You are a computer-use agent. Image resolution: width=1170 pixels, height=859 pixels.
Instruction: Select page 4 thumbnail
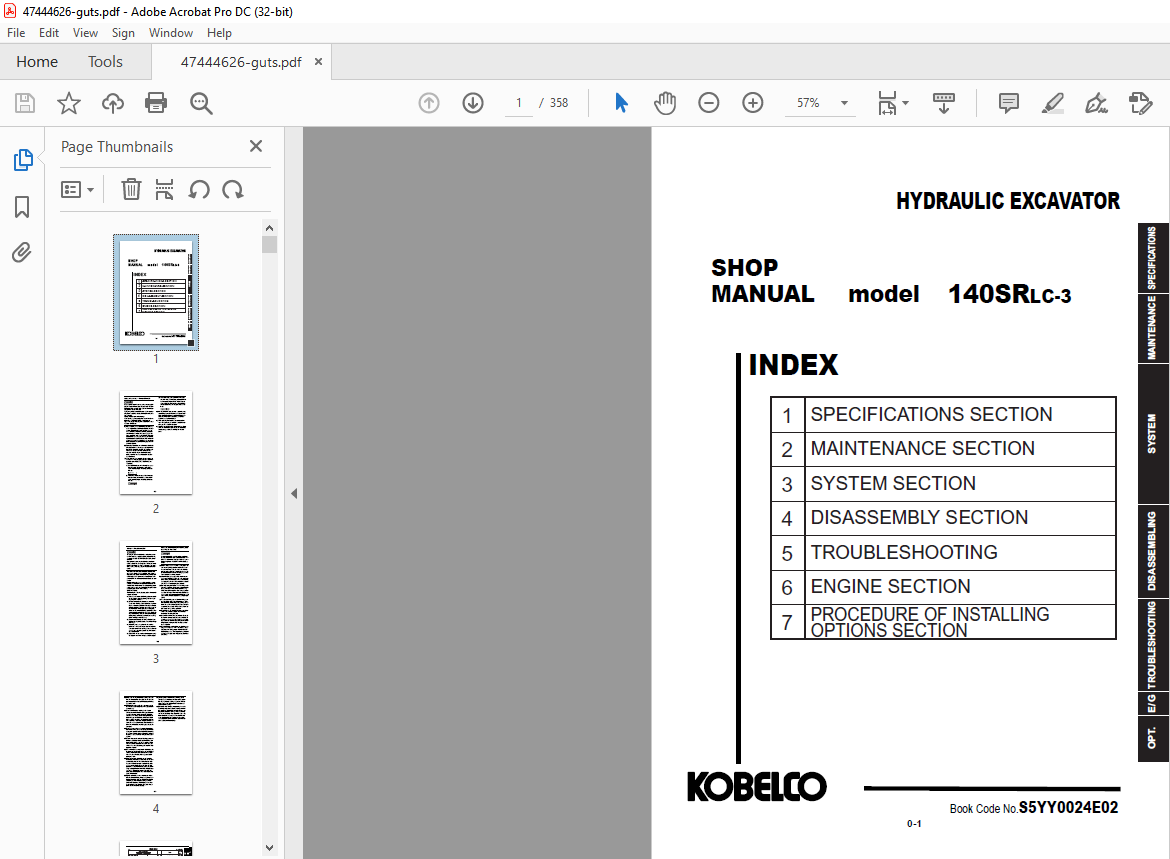(x=156, y=743)
